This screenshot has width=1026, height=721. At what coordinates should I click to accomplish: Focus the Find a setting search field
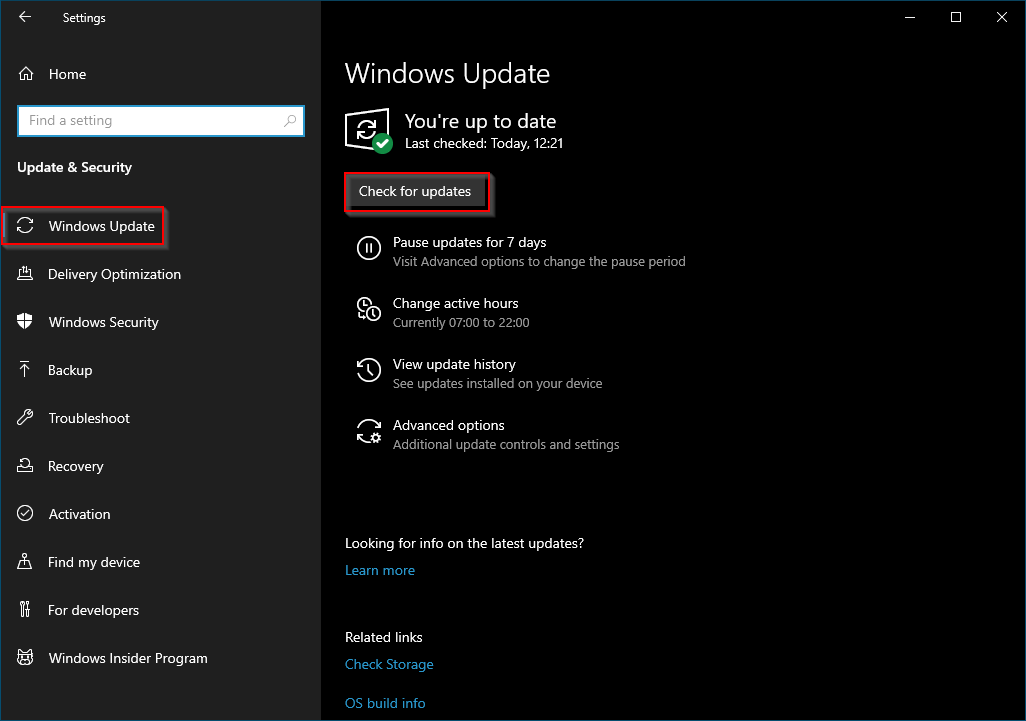click(161, 120)
